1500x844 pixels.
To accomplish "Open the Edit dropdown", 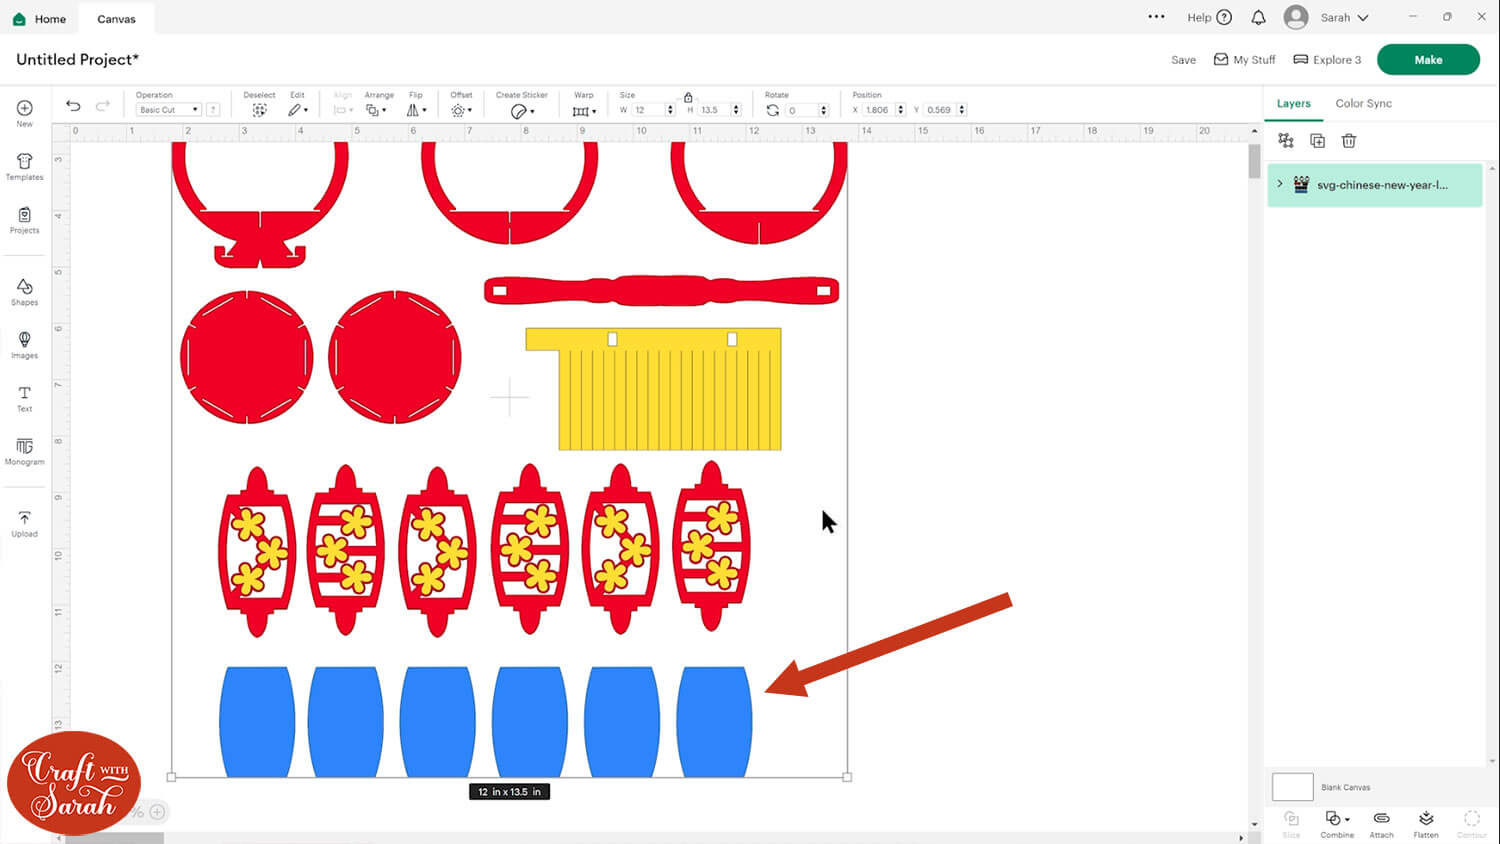I will tap(298, 110).
